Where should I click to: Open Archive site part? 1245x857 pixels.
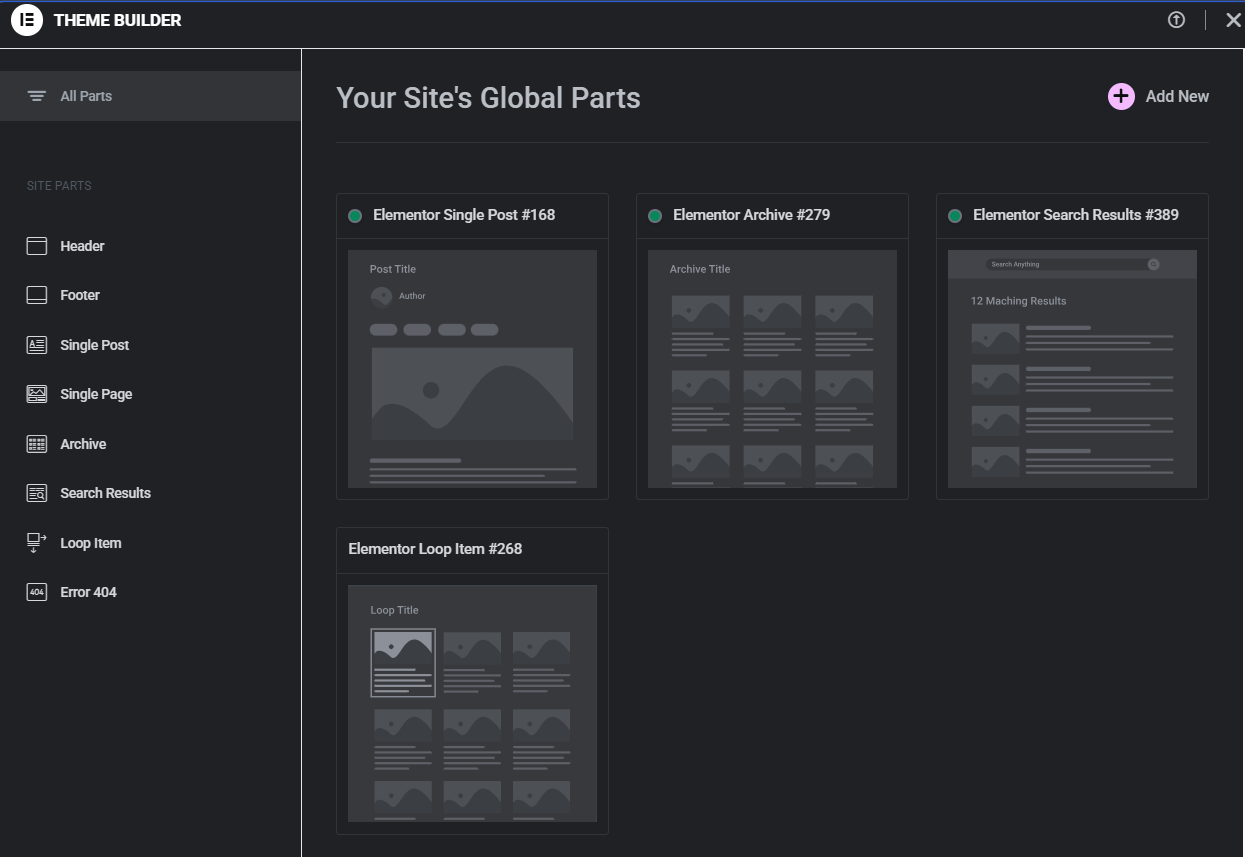click(83, 444)
